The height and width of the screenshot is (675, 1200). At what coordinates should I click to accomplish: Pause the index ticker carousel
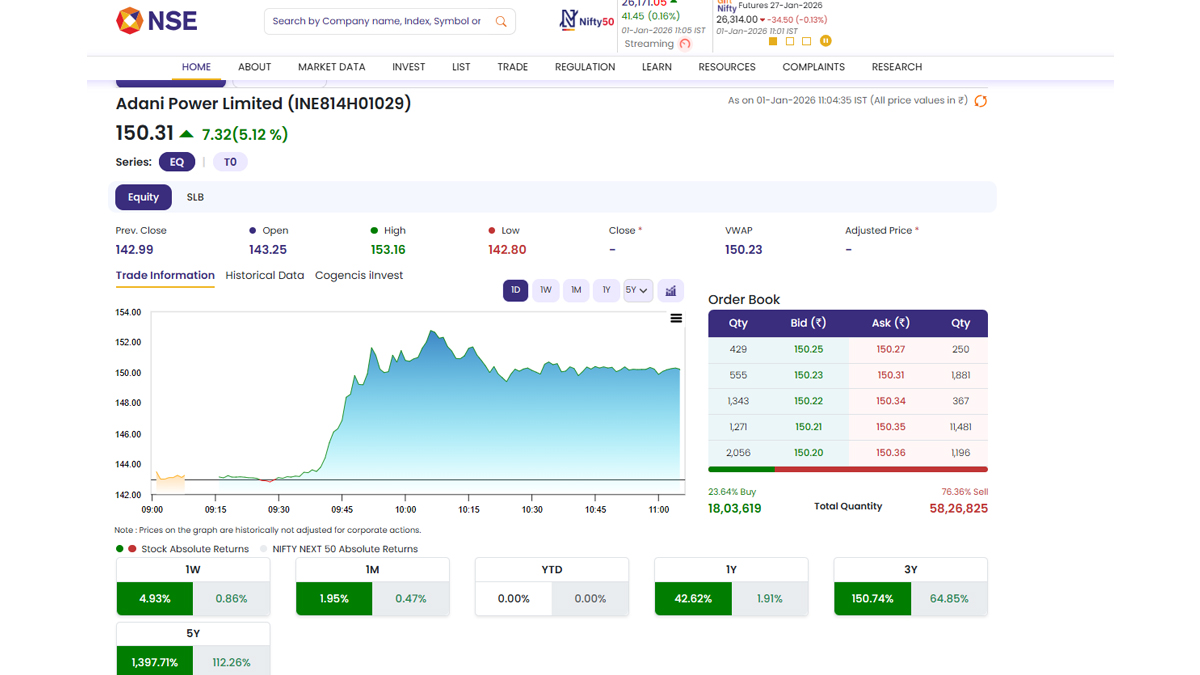[x=825, y=41]
